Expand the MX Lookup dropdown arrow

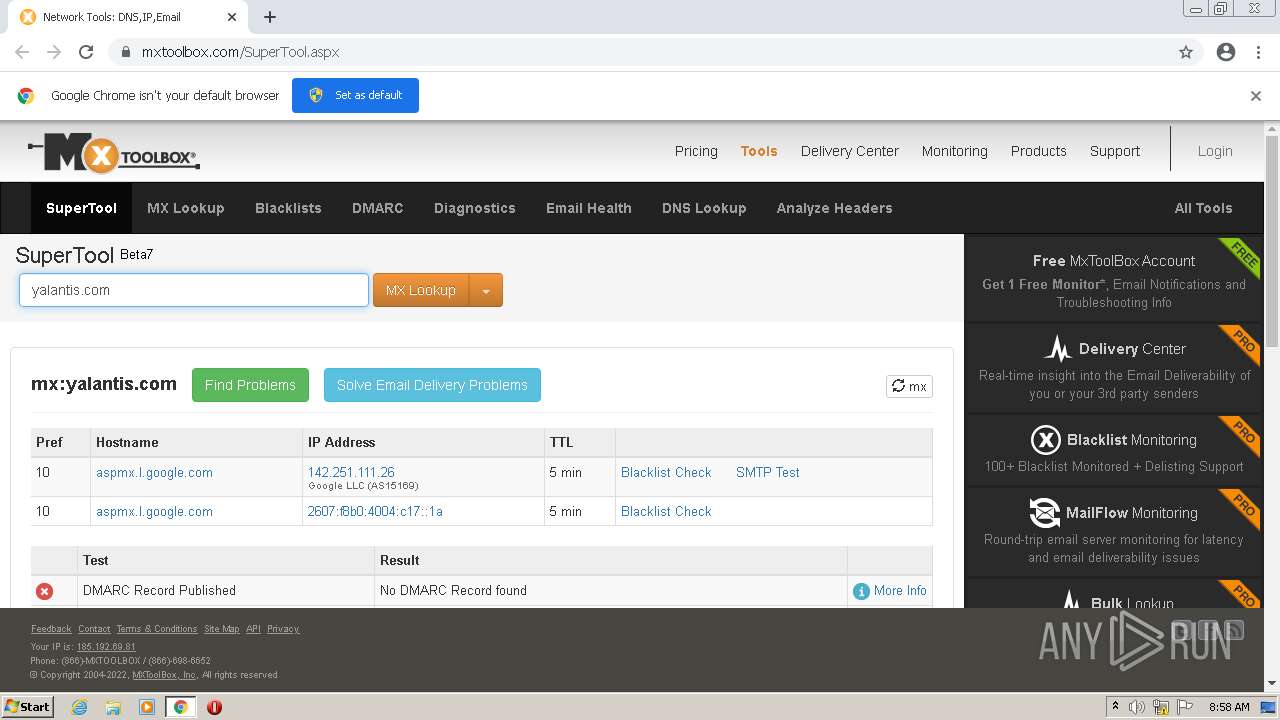coord(486,290)
